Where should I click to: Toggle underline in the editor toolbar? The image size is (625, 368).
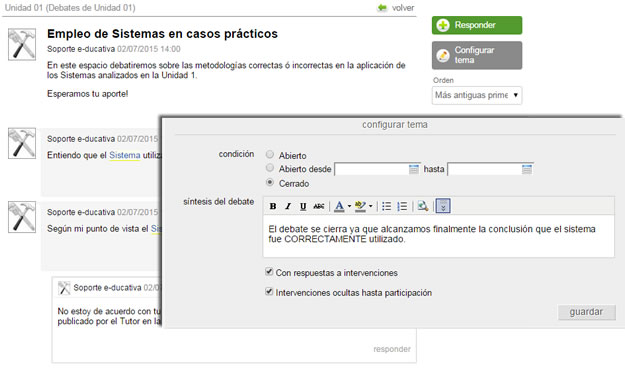pyautogui.click(x=303, y=206)
